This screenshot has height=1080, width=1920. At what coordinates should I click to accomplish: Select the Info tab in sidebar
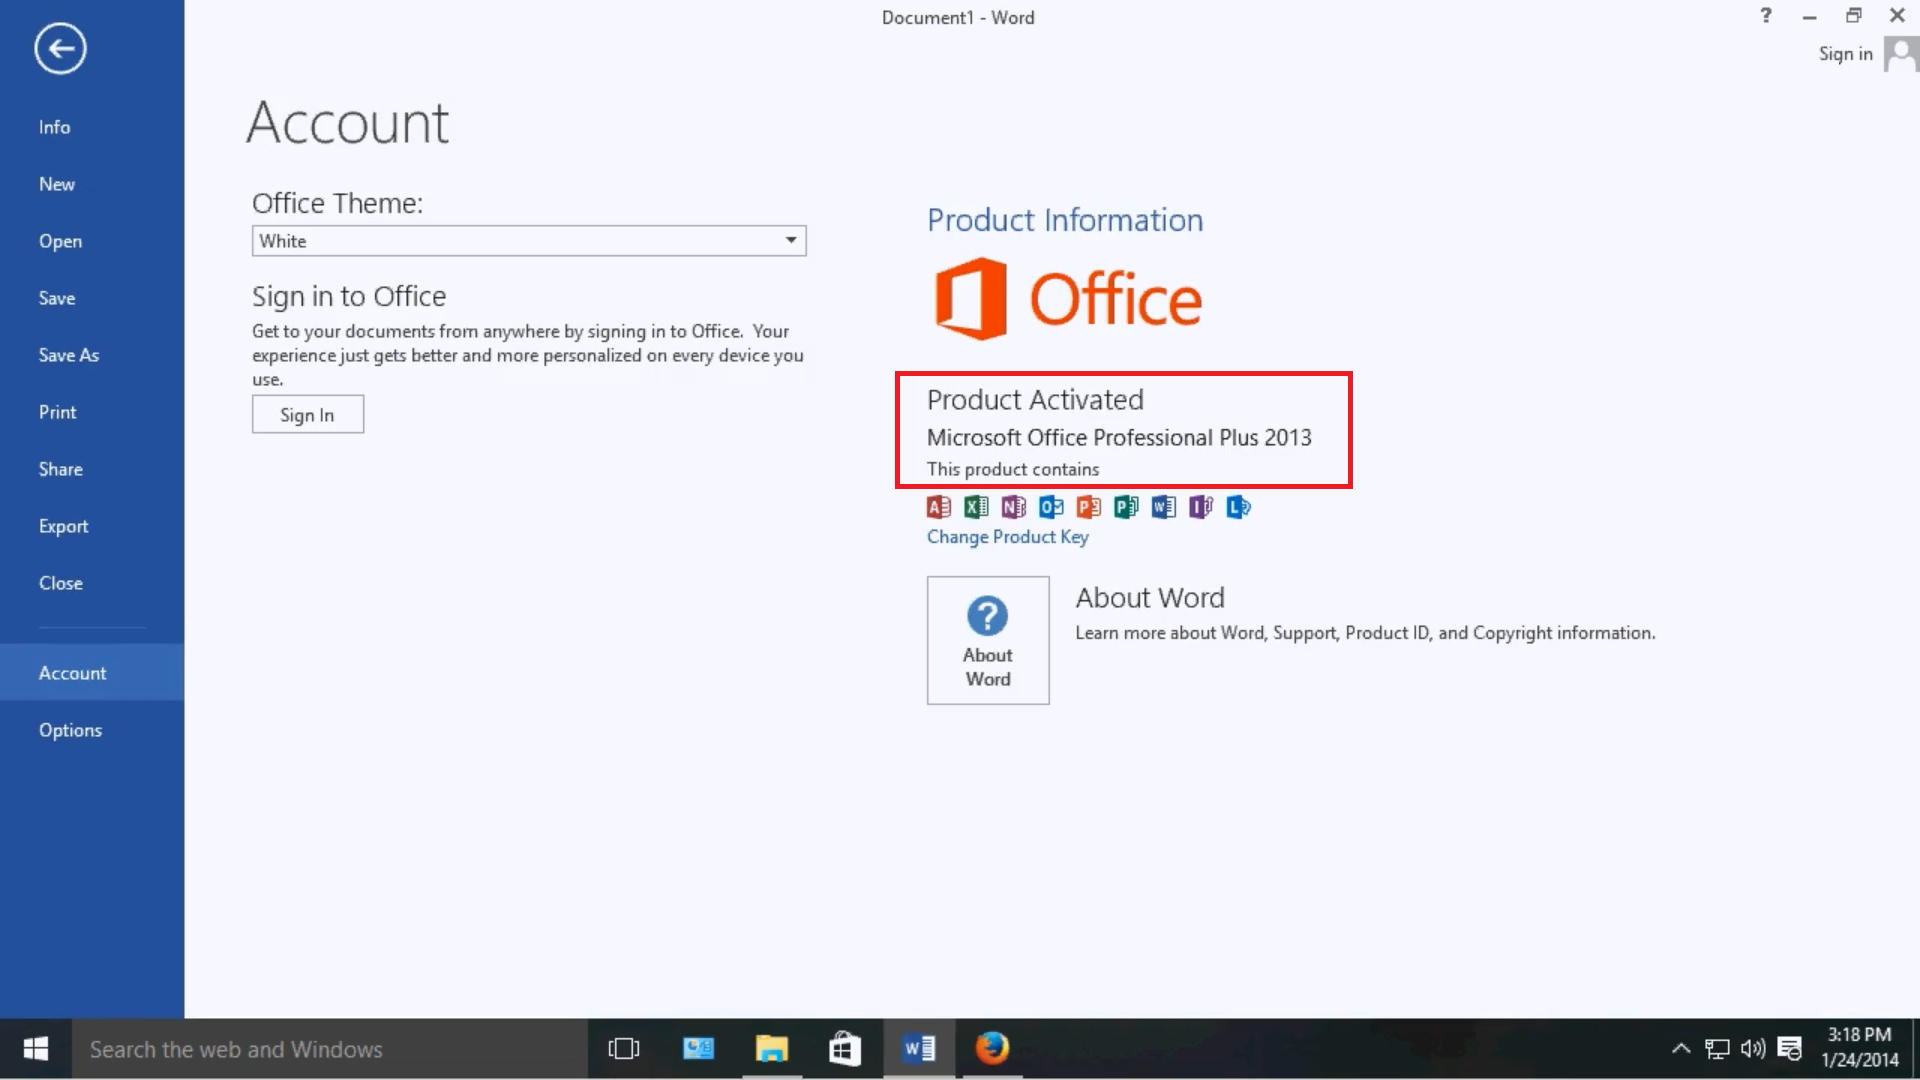55,127
